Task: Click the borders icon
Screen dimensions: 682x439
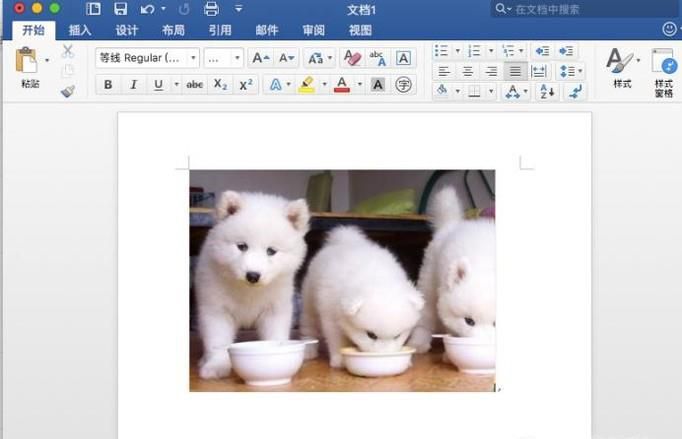Action: pos(475,91)
